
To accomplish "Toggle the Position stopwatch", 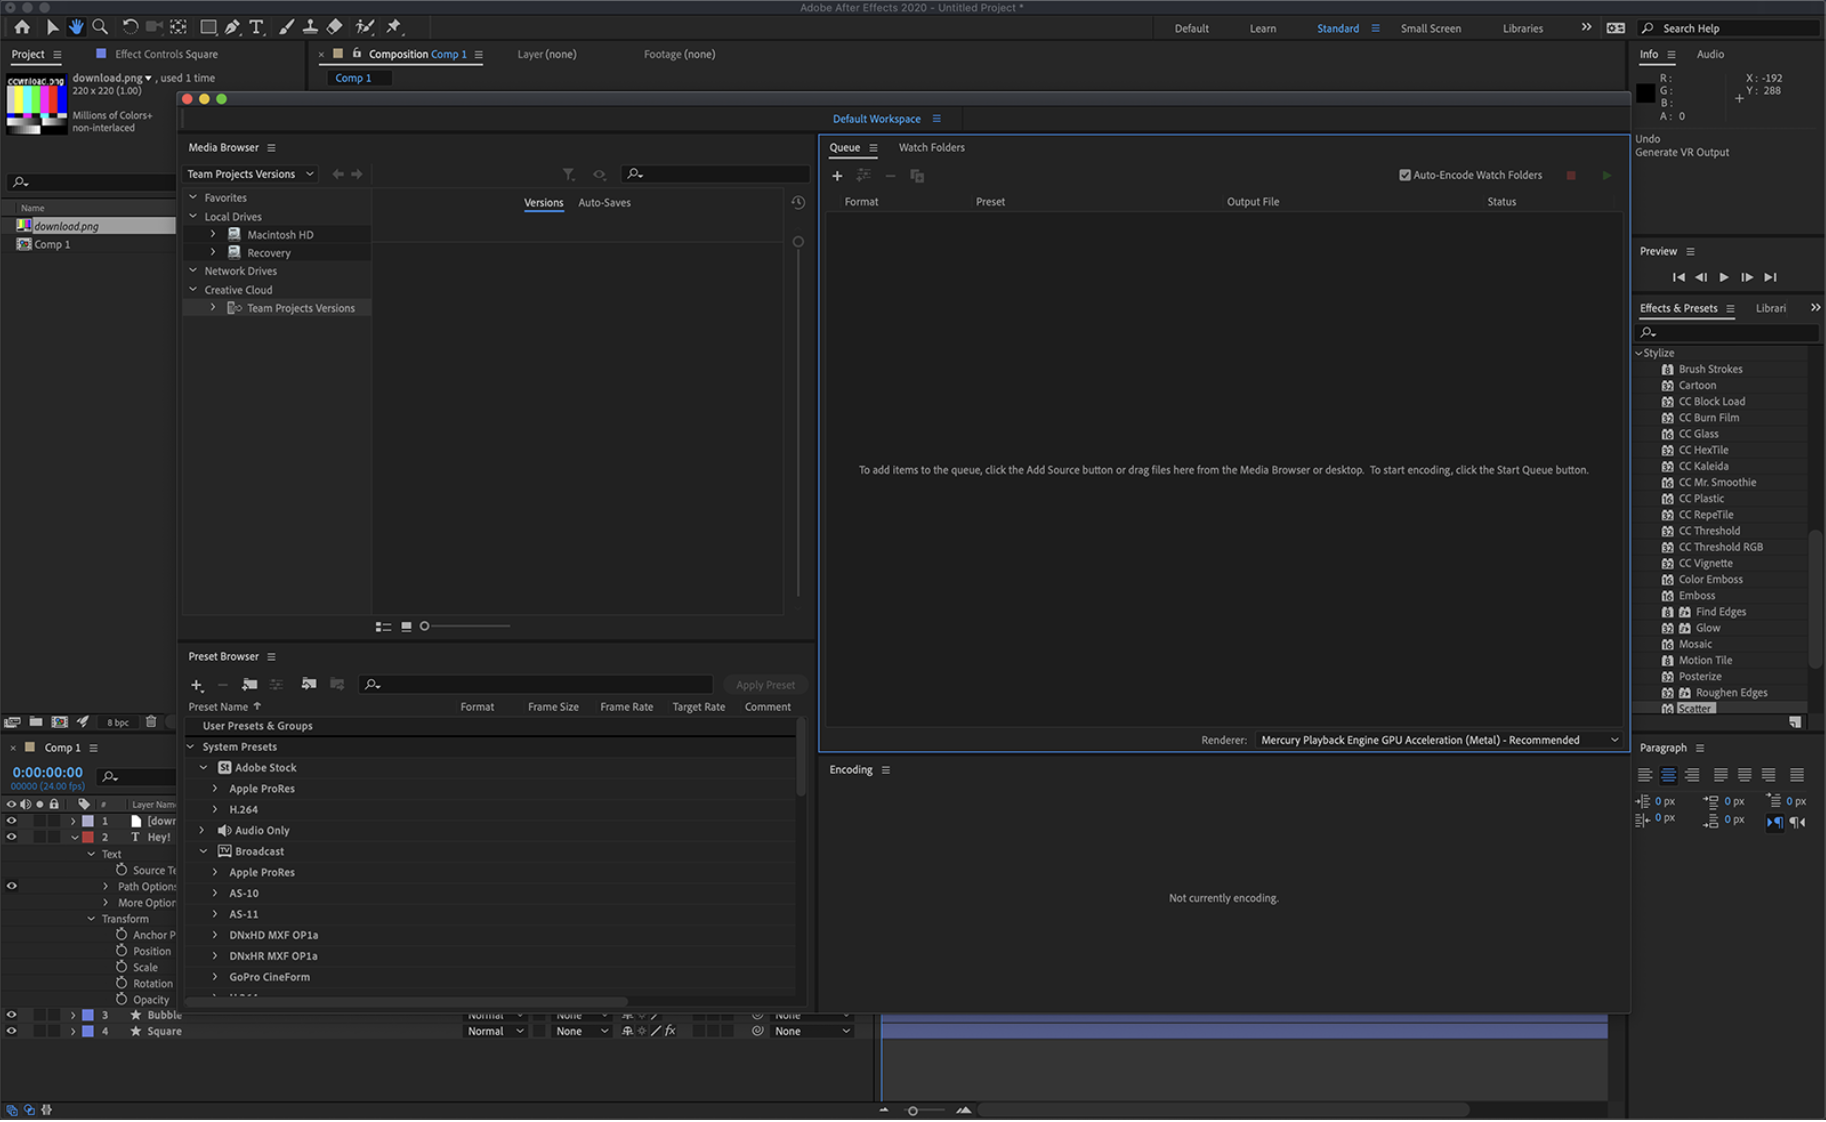I will click(122, 951).
